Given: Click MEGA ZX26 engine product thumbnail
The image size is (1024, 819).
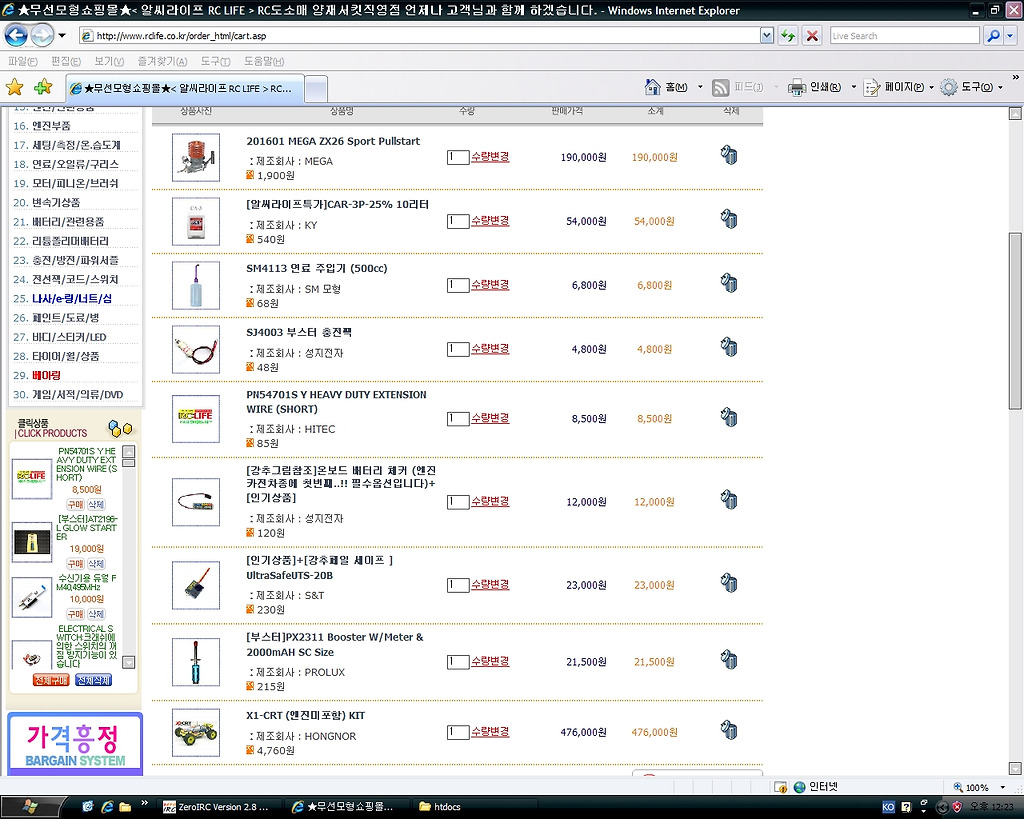Looking at the screenshot, I should (x=196, y=157).
